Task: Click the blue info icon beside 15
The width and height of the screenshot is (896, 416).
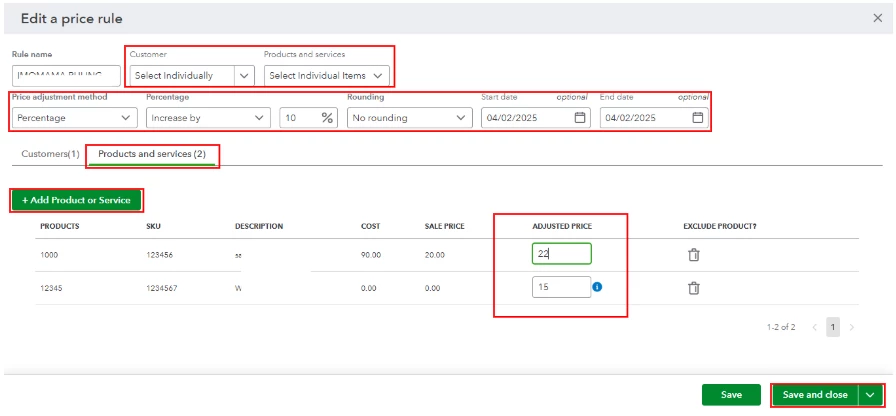Action: coord(597,287)
